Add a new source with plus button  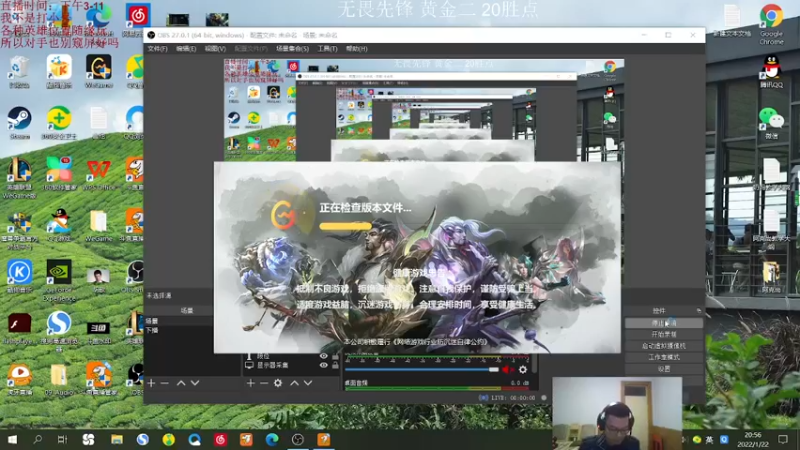click(251, 383)
